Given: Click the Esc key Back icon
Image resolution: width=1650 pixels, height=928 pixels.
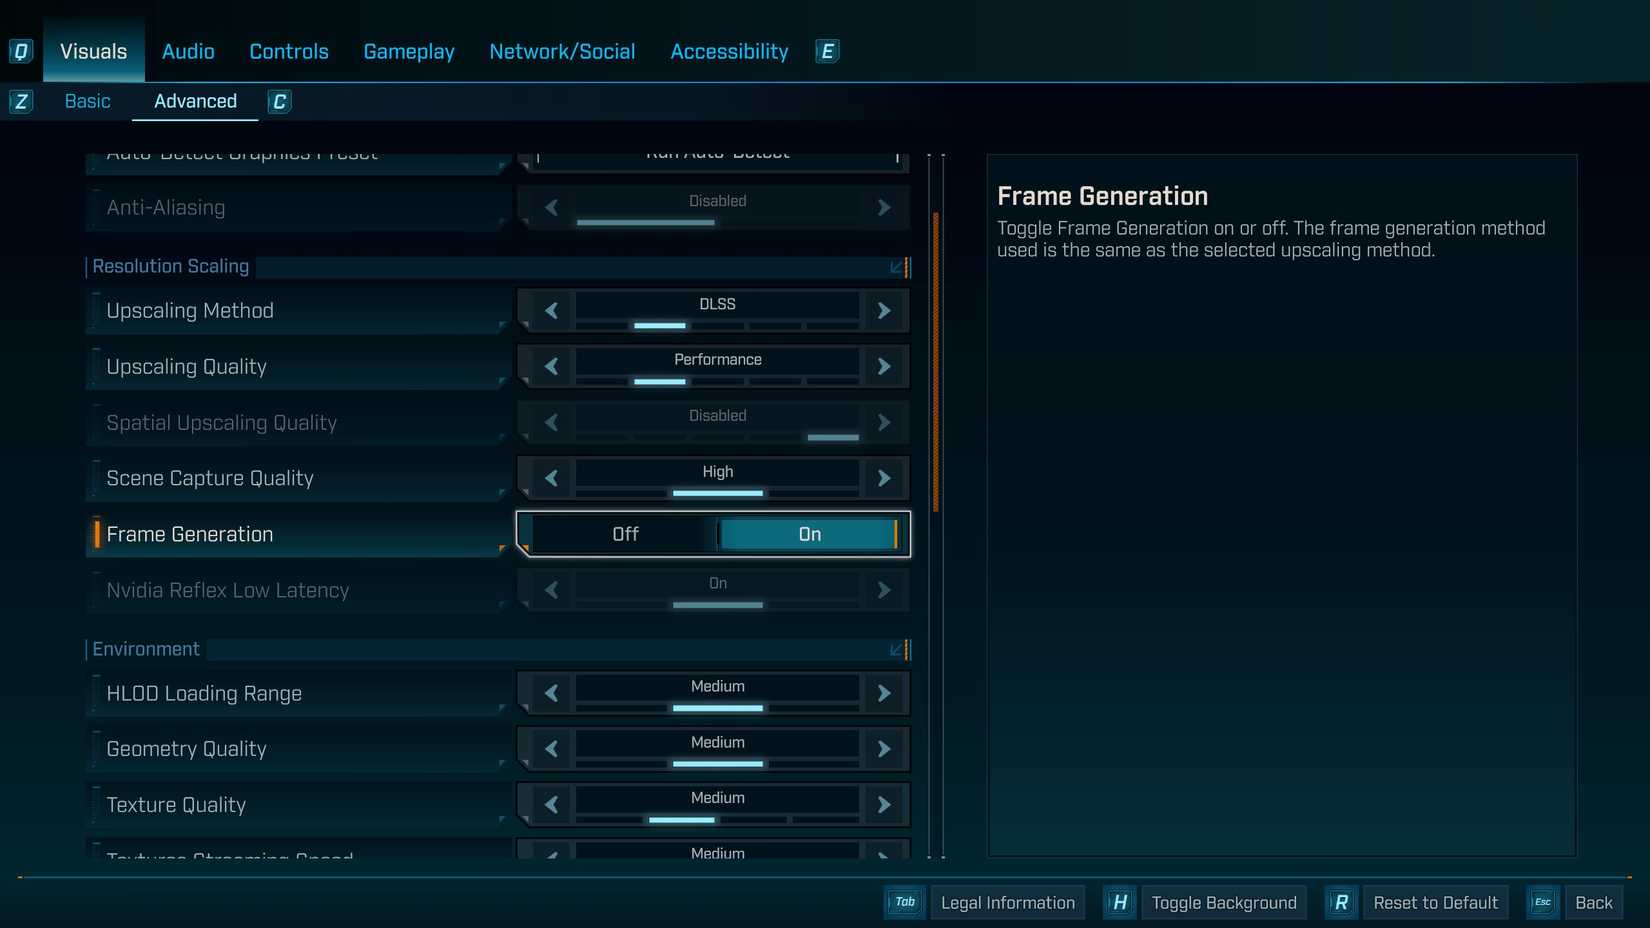Looking at the screenshot, I should coord(1543,902).
